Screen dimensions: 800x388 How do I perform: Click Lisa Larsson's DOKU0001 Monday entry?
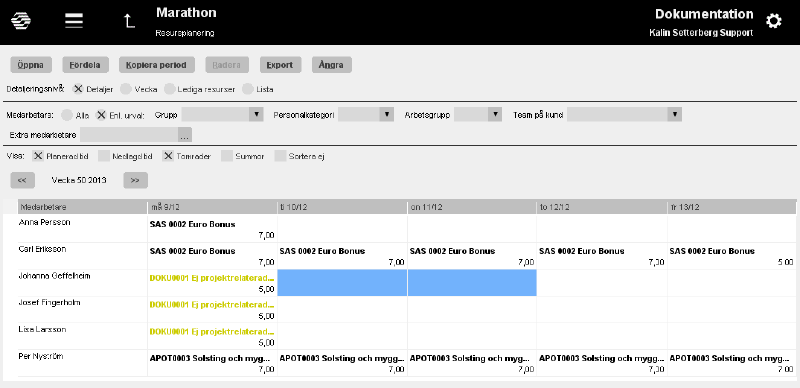212,336
